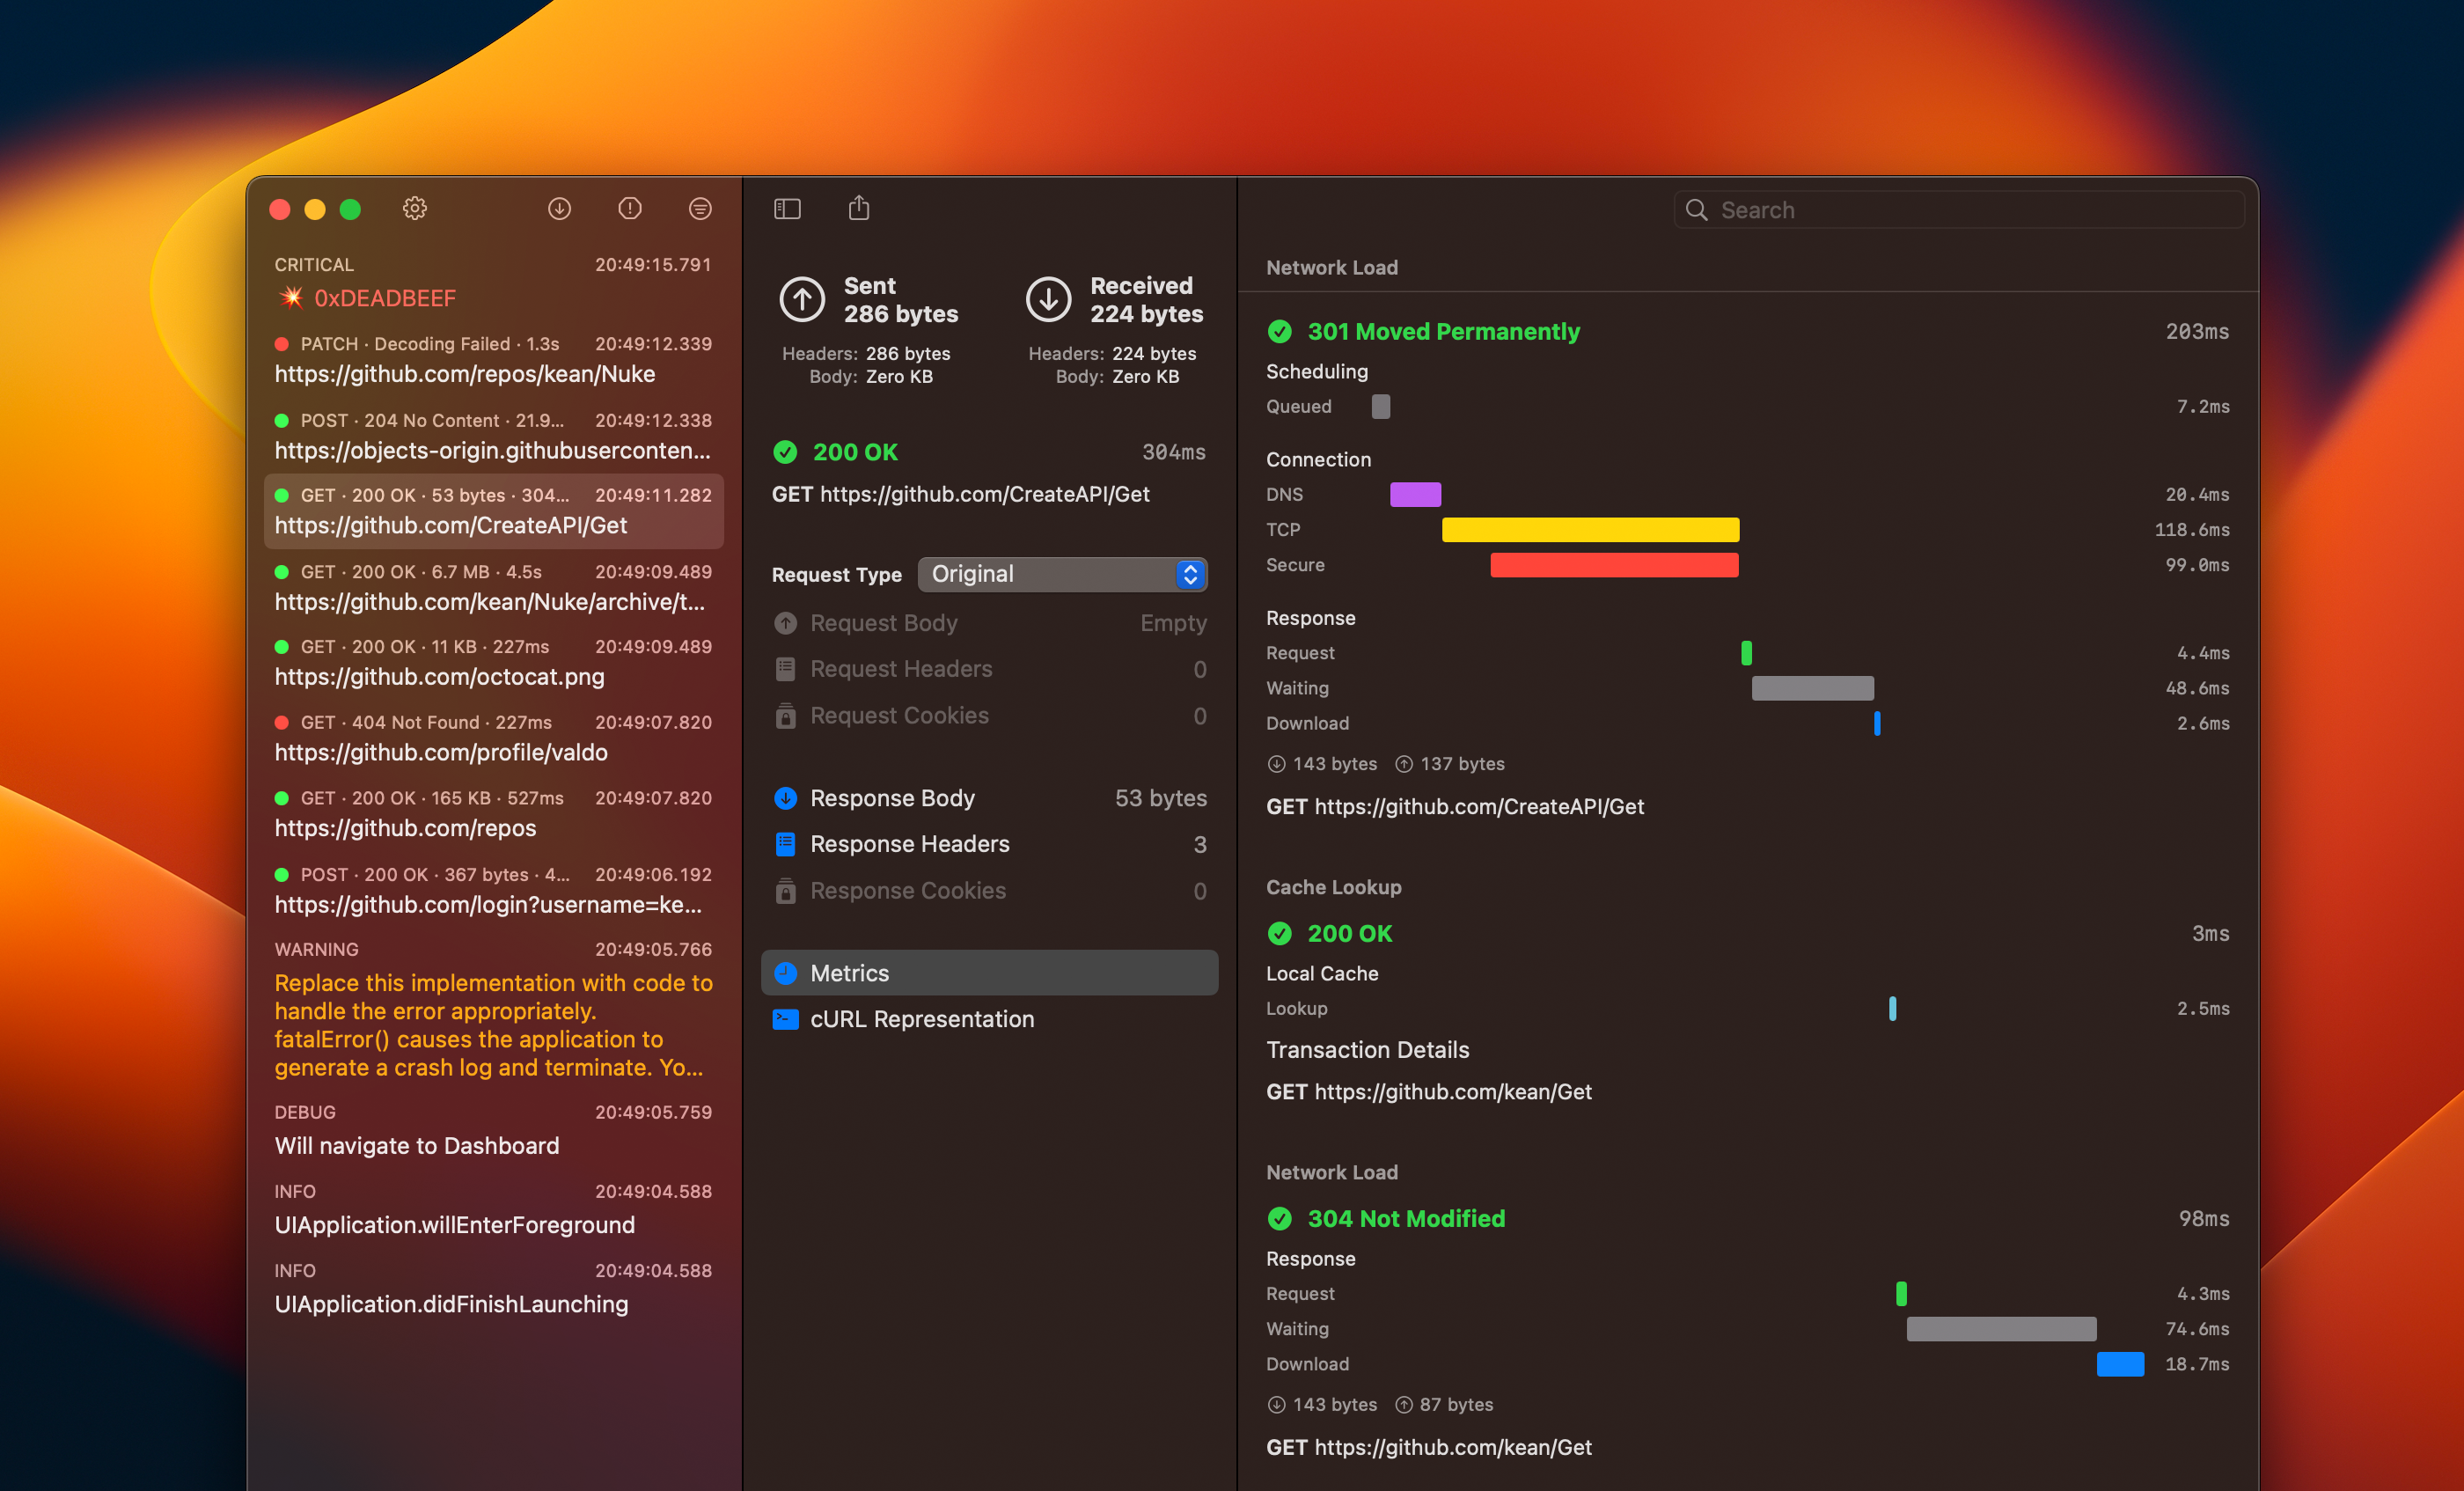Select POST login?username request

494,890
